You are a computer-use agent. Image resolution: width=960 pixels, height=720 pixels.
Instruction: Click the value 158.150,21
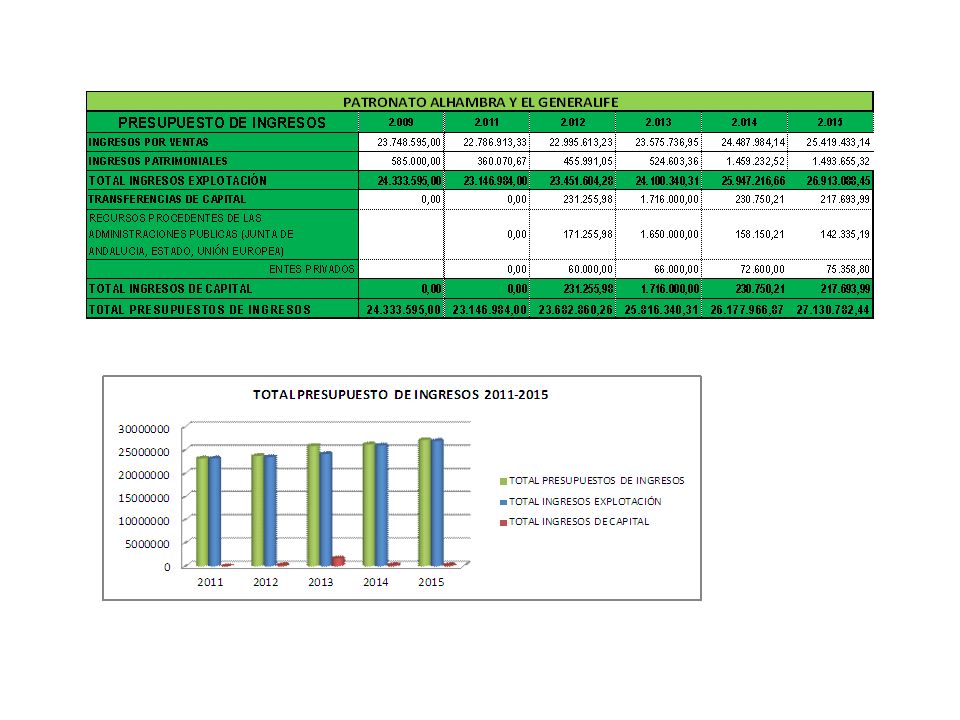pos(760,234)
